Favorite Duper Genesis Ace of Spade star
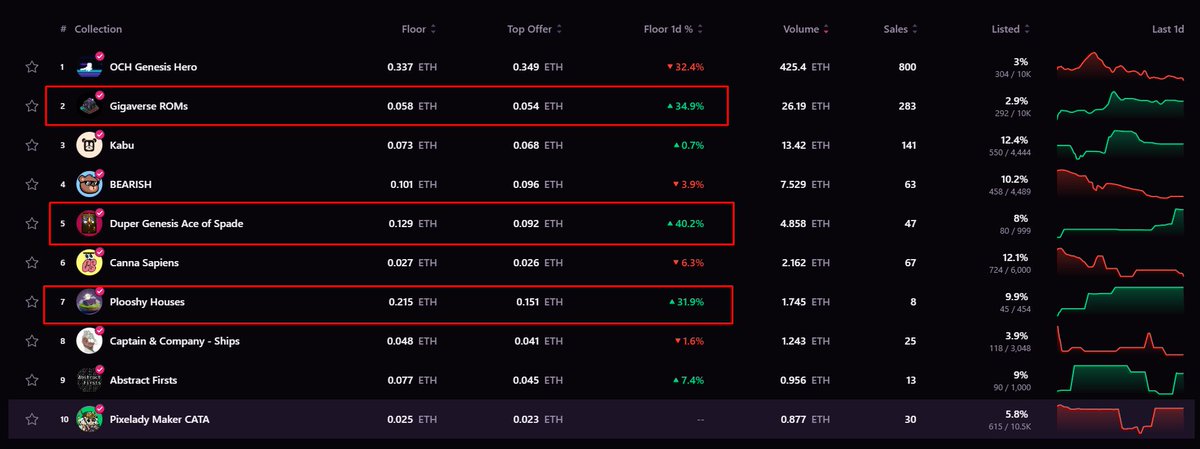This screenshot has width=1200, height=449. click(32, 224)
